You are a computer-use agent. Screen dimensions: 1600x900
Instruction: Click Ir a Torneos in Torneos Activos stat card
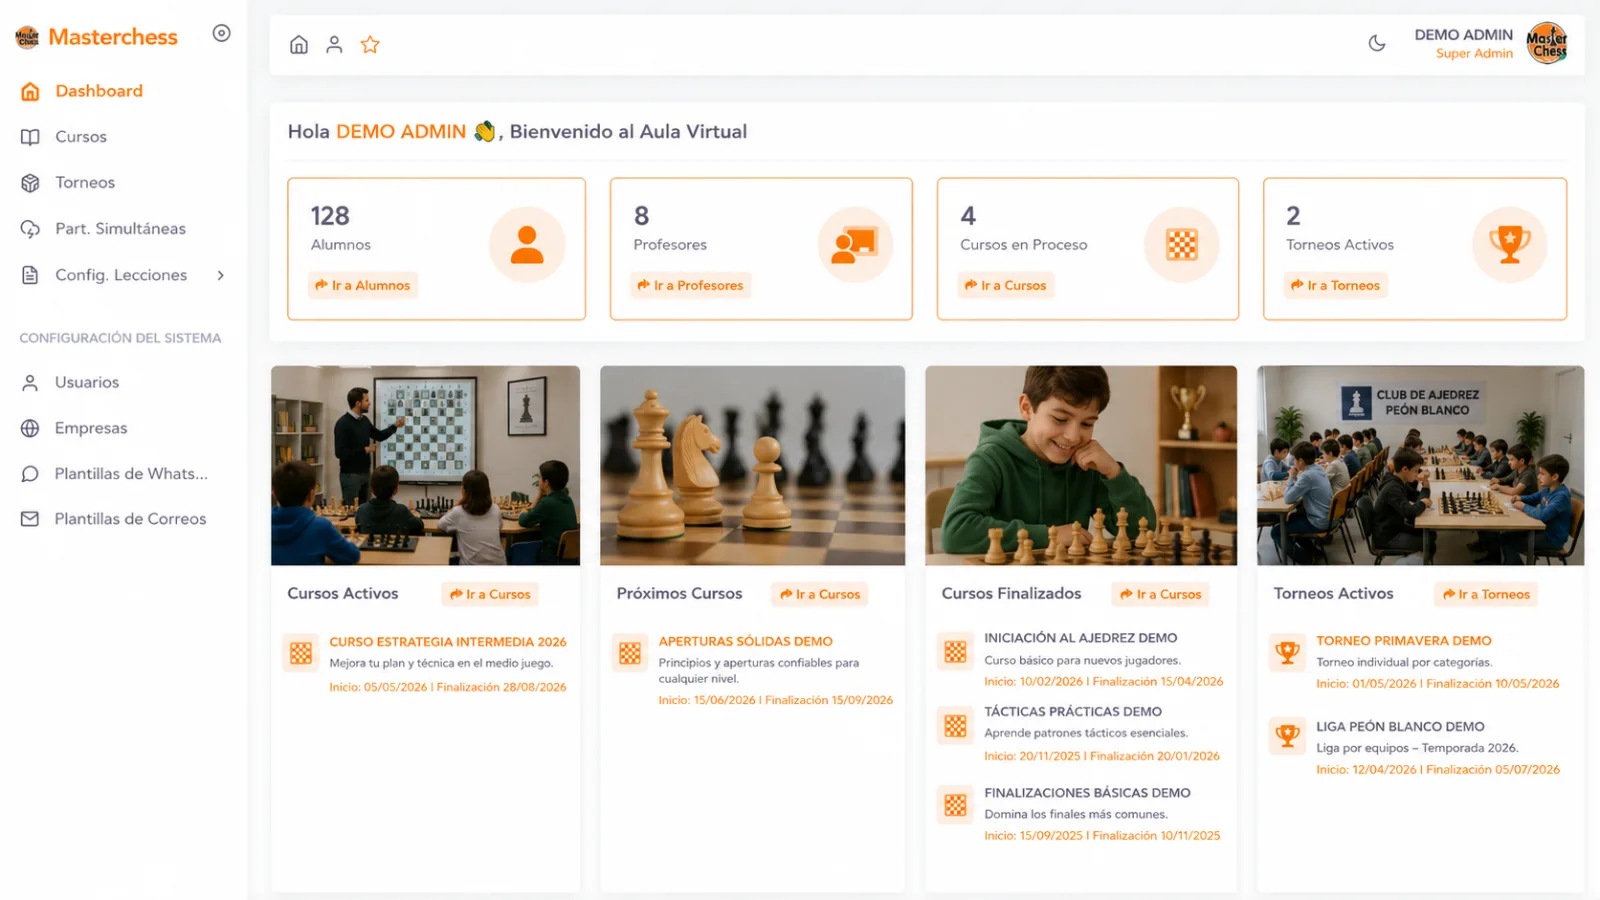pyautogui.click(x=1335, y=285)
